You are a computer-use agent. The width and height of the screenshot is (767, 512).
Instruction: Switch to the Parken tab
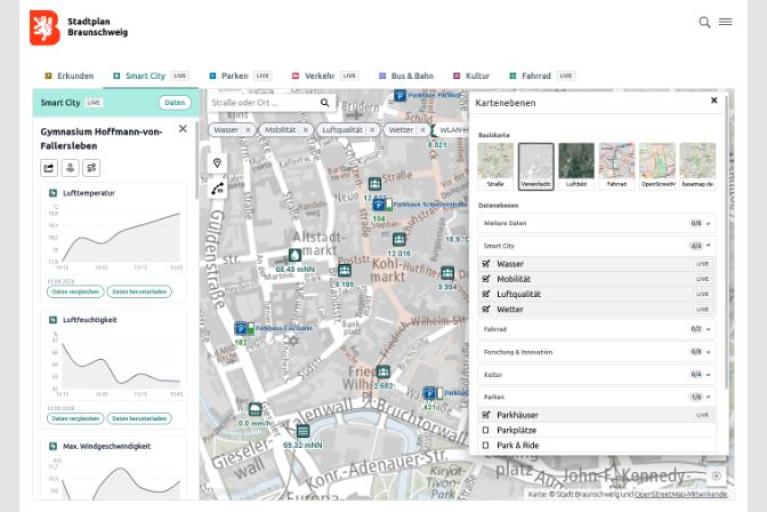pos(240,76)
